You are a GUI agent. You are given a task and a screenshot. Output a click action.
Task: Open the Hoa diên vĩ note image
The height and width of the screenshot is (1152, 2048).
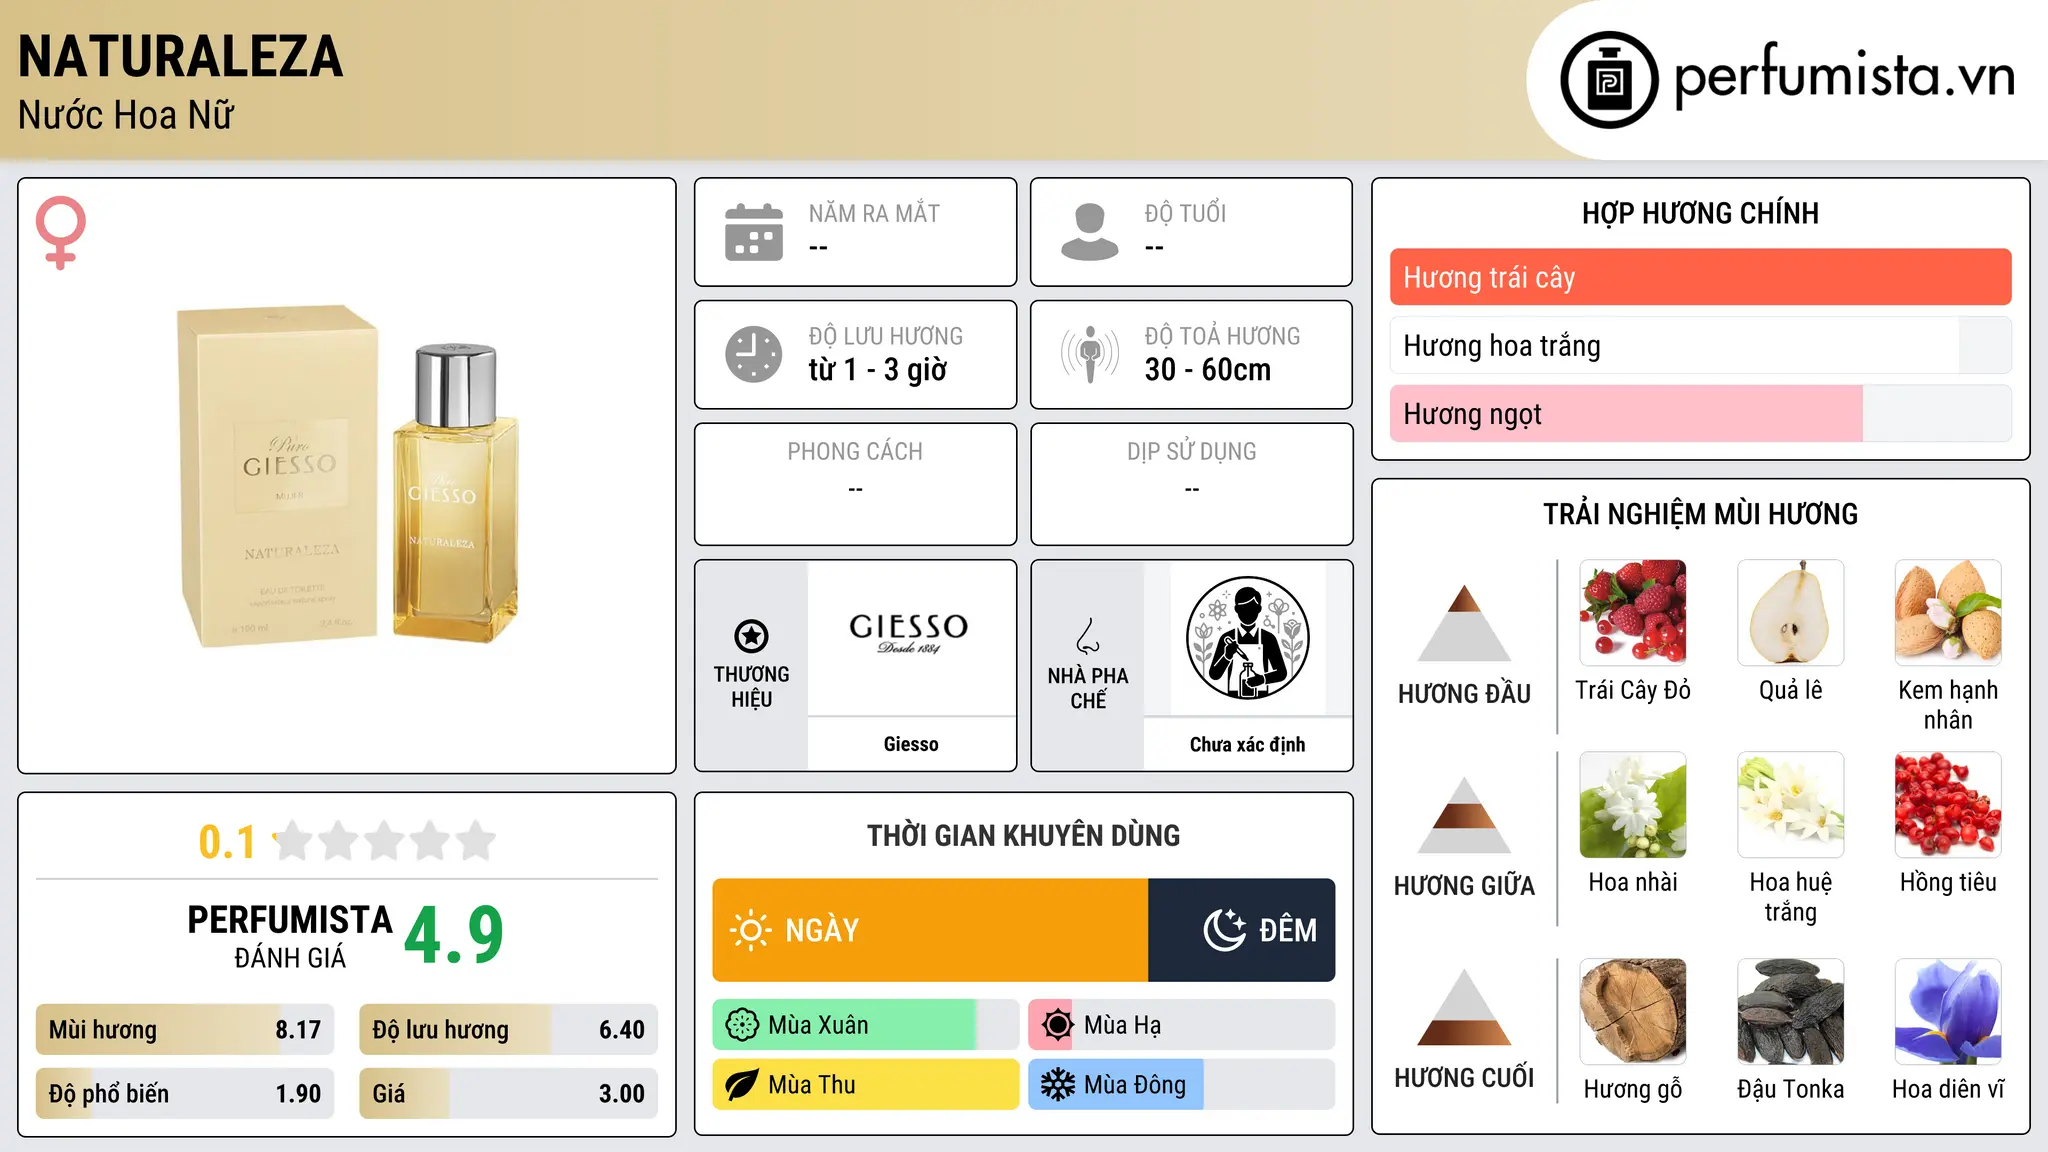1948,1011
